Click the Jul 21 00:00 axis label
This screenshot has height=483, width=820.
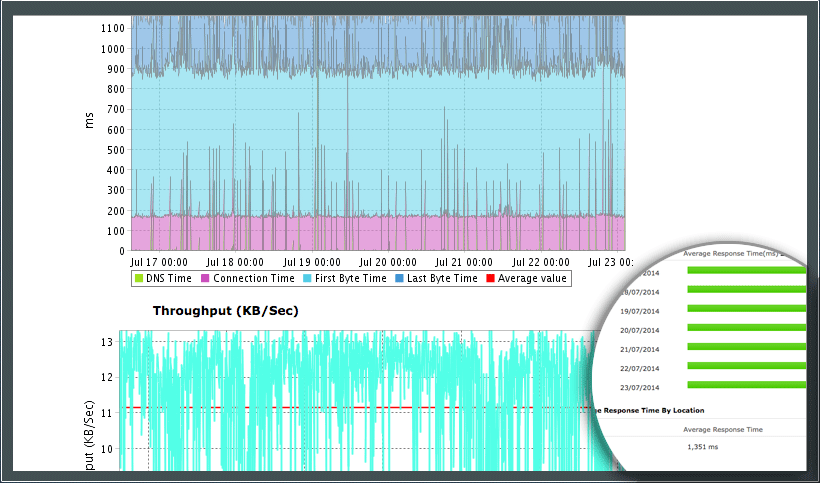coord(464,262)
